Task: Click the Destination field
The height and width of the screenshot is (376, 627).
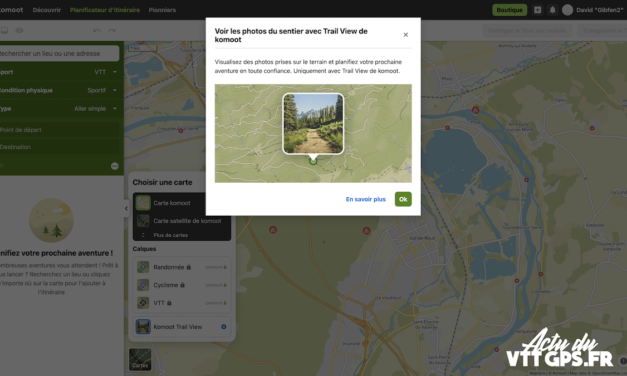Action: [59, 147]
